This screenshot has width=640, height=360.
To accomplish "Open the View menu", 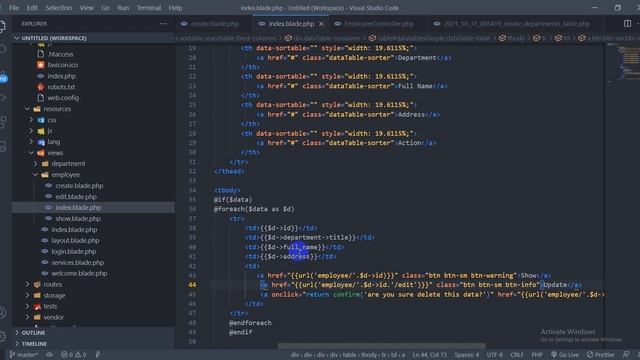I will 87,8.
